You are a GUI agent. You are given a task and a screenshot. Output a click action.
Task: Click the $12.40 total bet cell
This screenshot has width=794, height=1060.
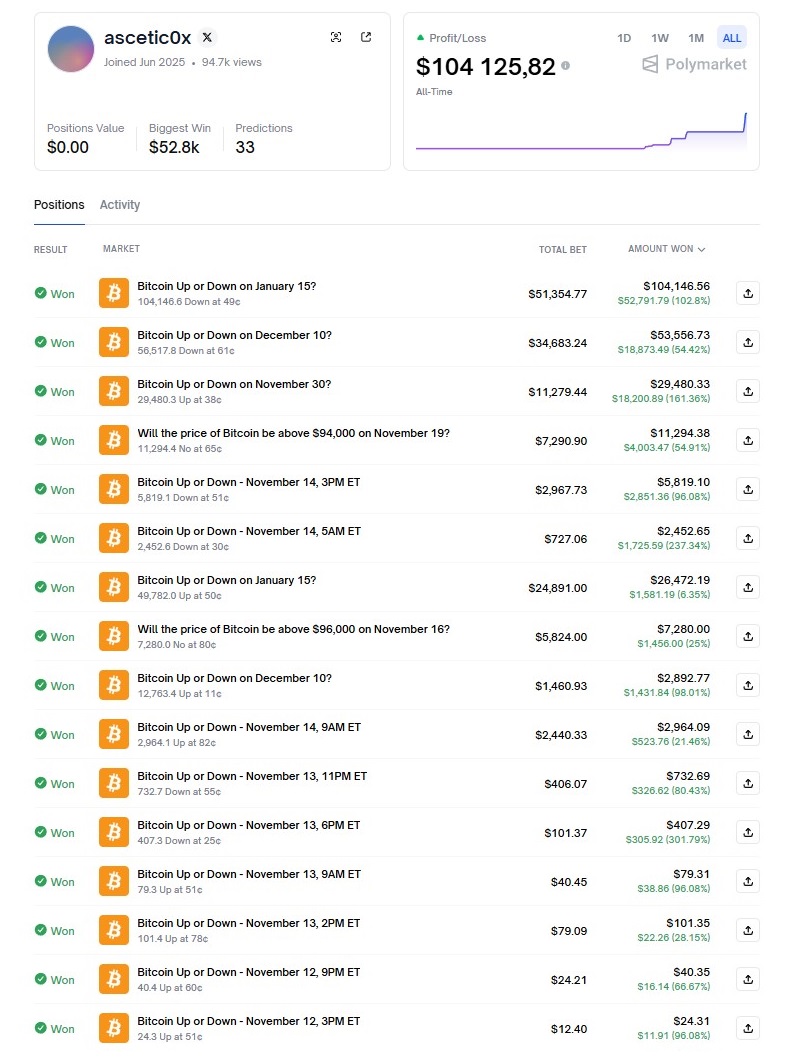(x=569, y=1030)
